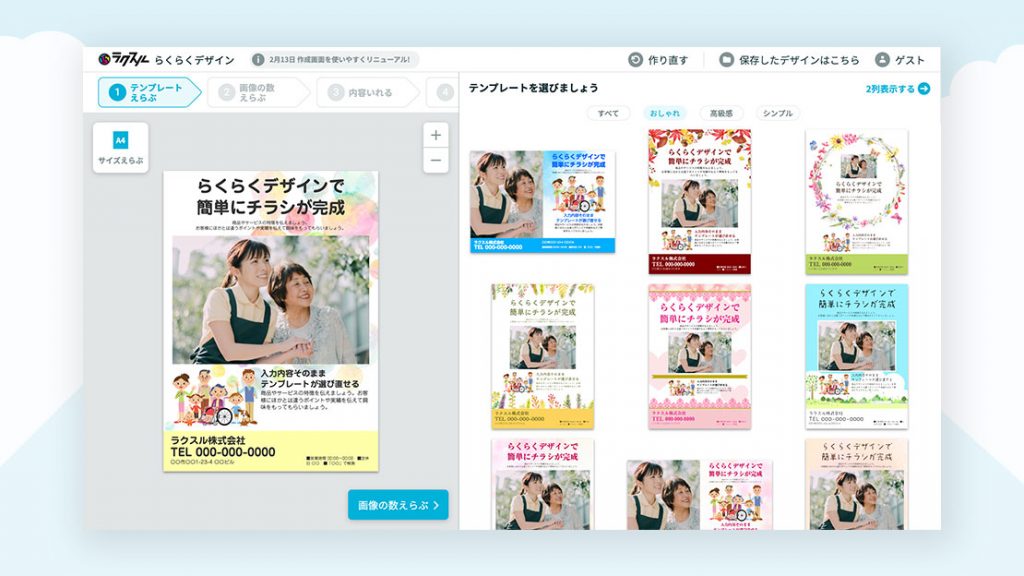The height and width of the screenshot is (576, 1024).
Task: Select the おしゃれ filter chip
Action: coord(665,113)
